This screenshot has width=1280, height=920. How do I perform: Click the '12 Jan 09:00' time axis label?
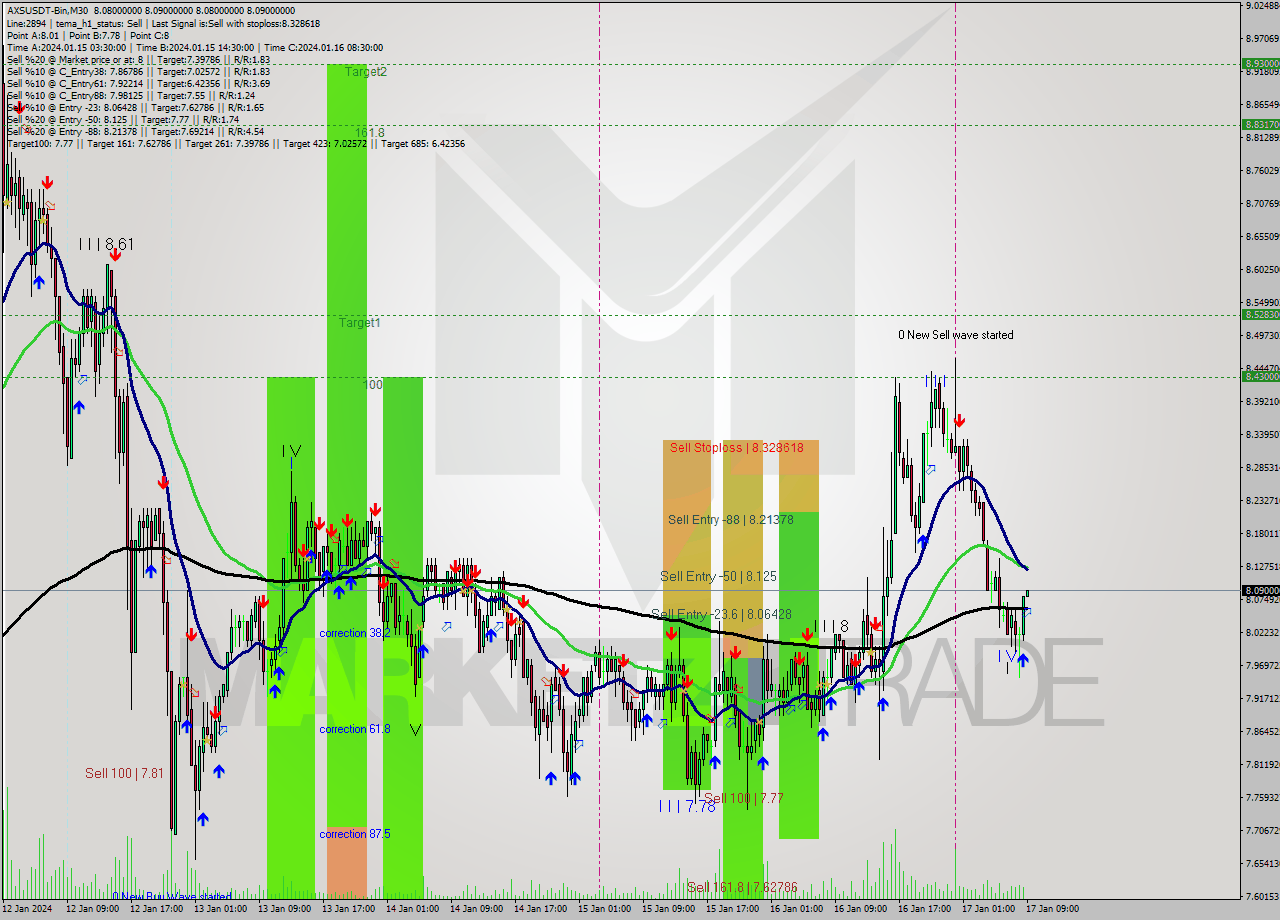(x=93, y=909)
